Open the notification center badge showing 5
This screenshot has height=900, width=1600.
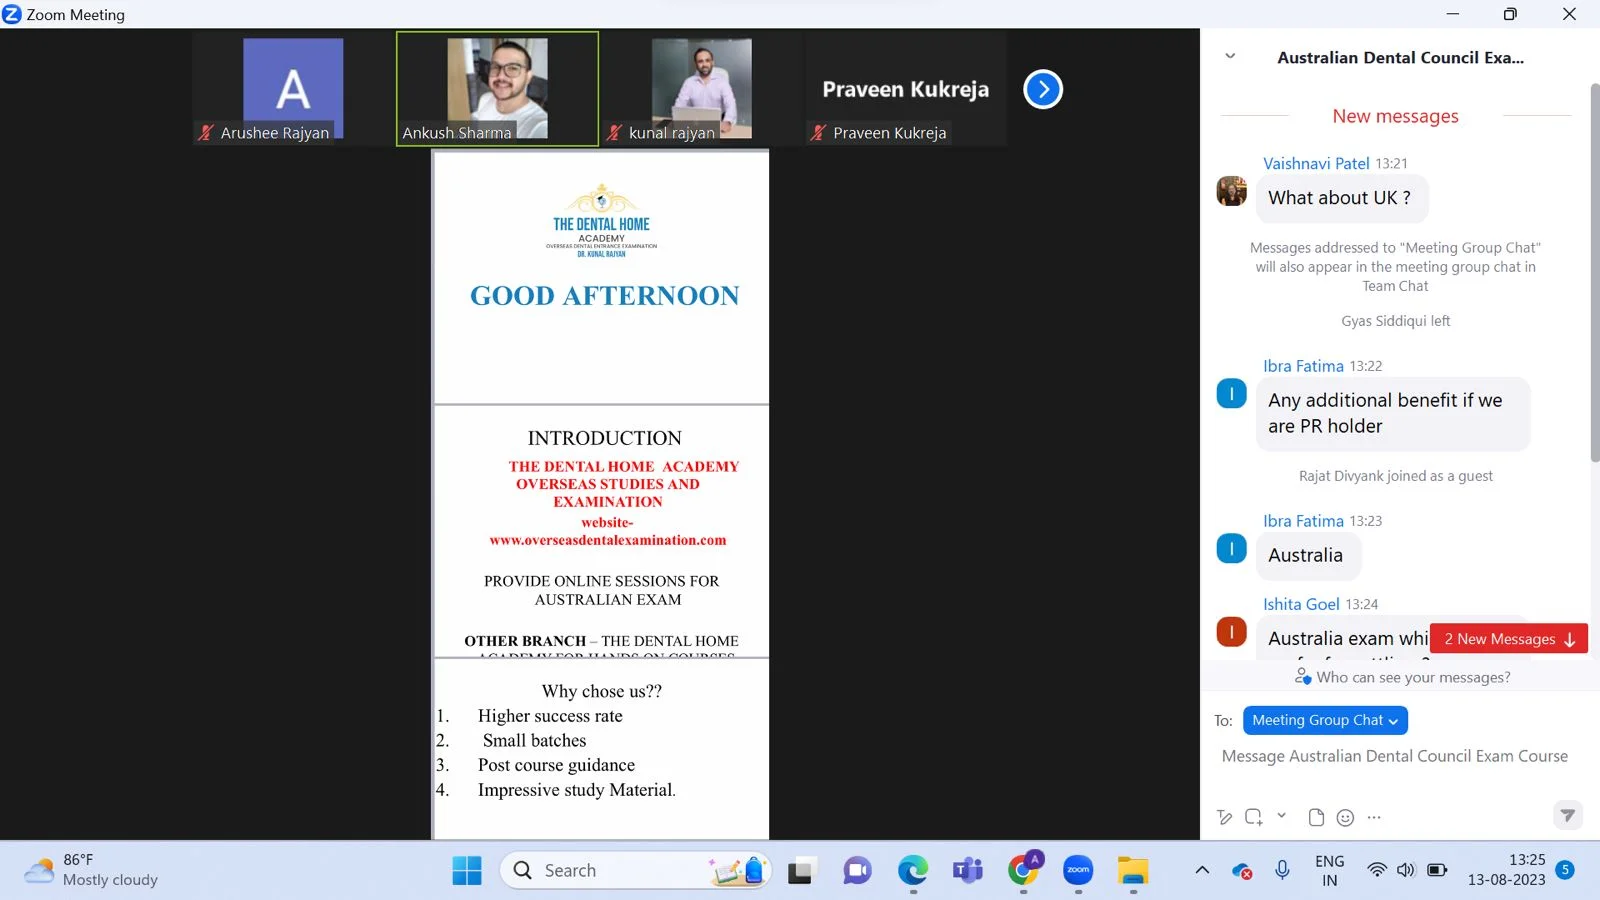pos(1566,870)
